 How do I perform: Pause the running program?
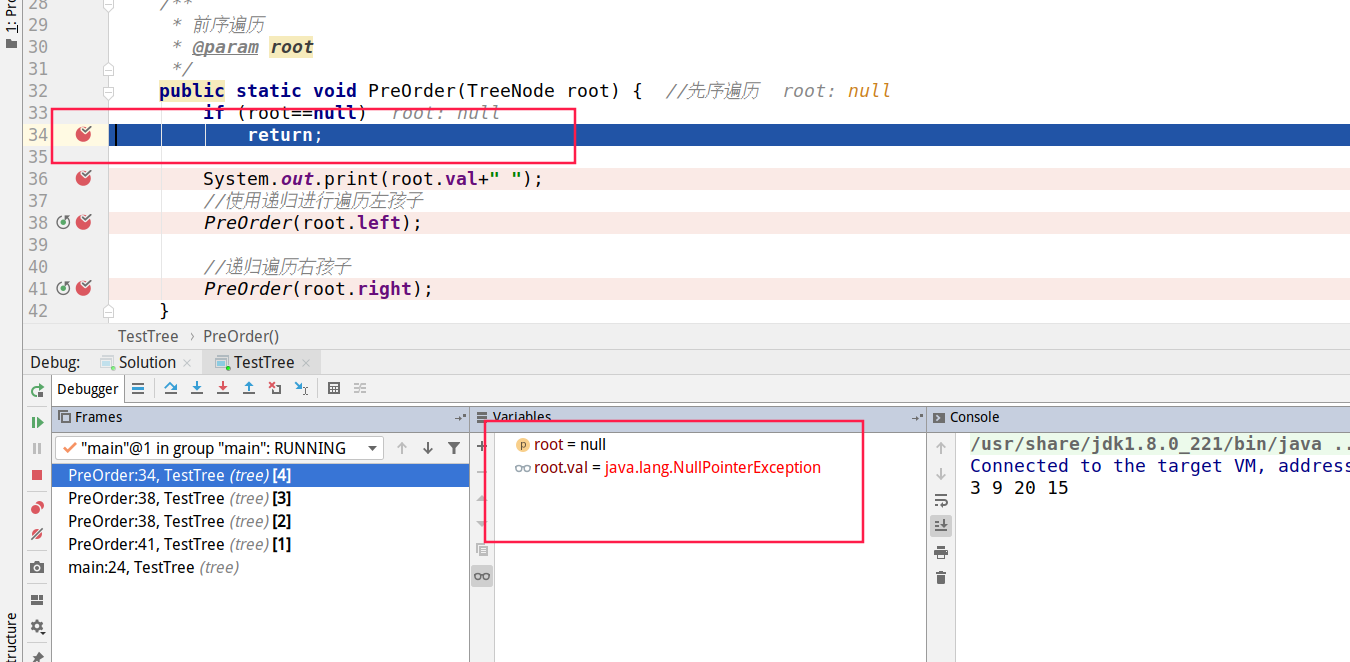[37, 449]
